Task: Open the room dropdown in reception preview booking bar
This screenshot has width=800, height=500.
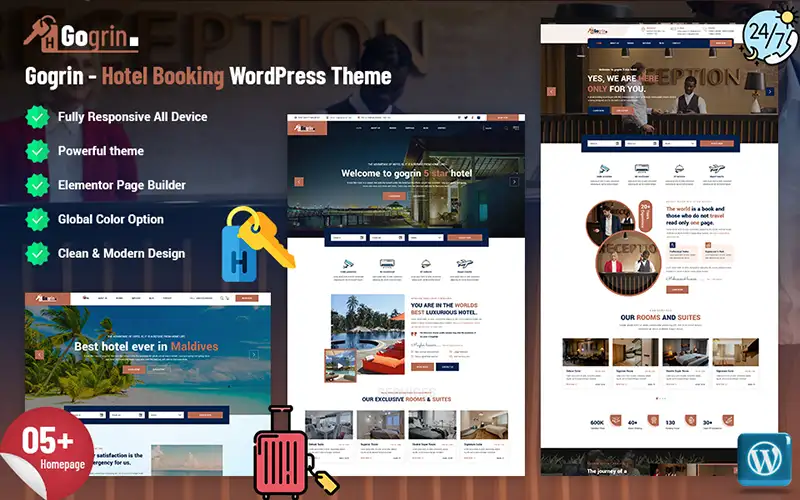Action: point(679,144)
